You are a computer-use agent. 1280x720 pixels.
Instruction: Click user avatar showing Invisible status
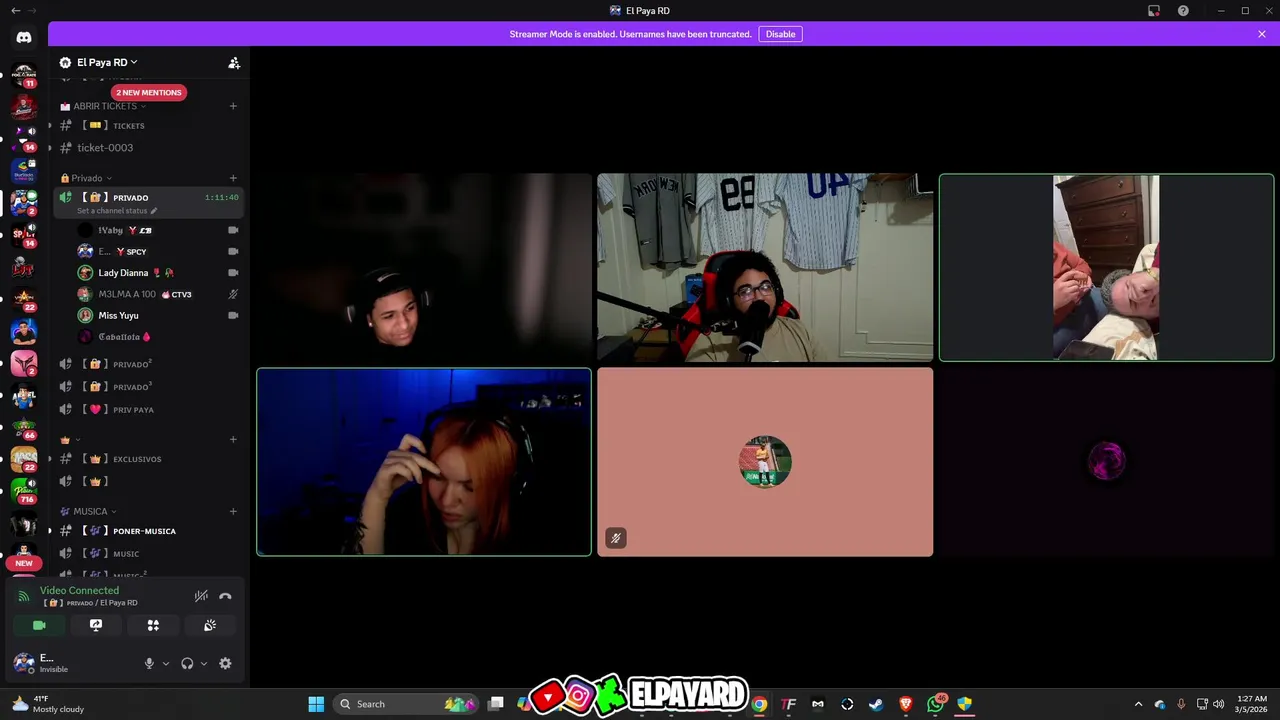tap(24, 663)
